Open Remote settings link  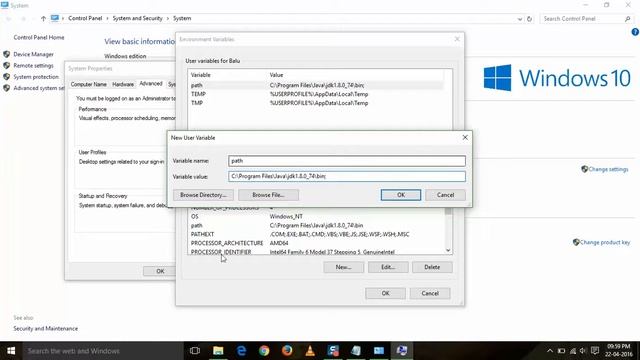pos(33,66)
